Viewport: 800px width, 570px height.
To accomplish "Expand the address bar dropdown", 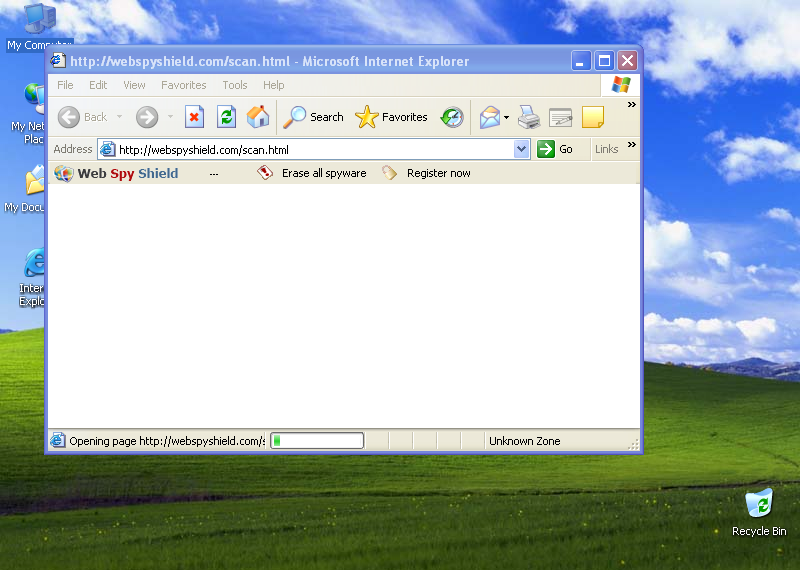I will 521,150.
